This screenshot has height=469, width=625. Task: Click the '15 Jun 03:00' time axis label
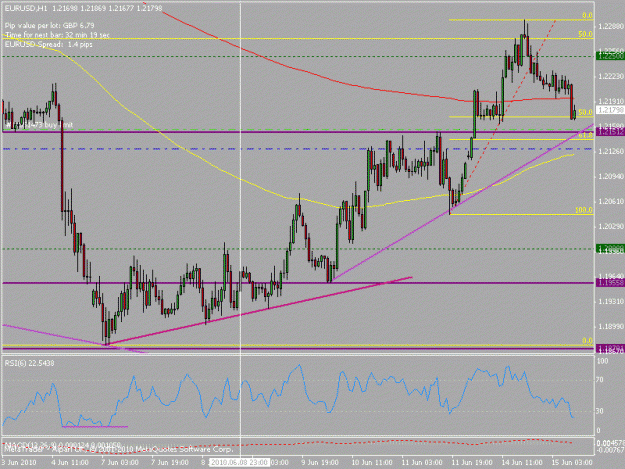pyautogui.click(x=572, y=462)
